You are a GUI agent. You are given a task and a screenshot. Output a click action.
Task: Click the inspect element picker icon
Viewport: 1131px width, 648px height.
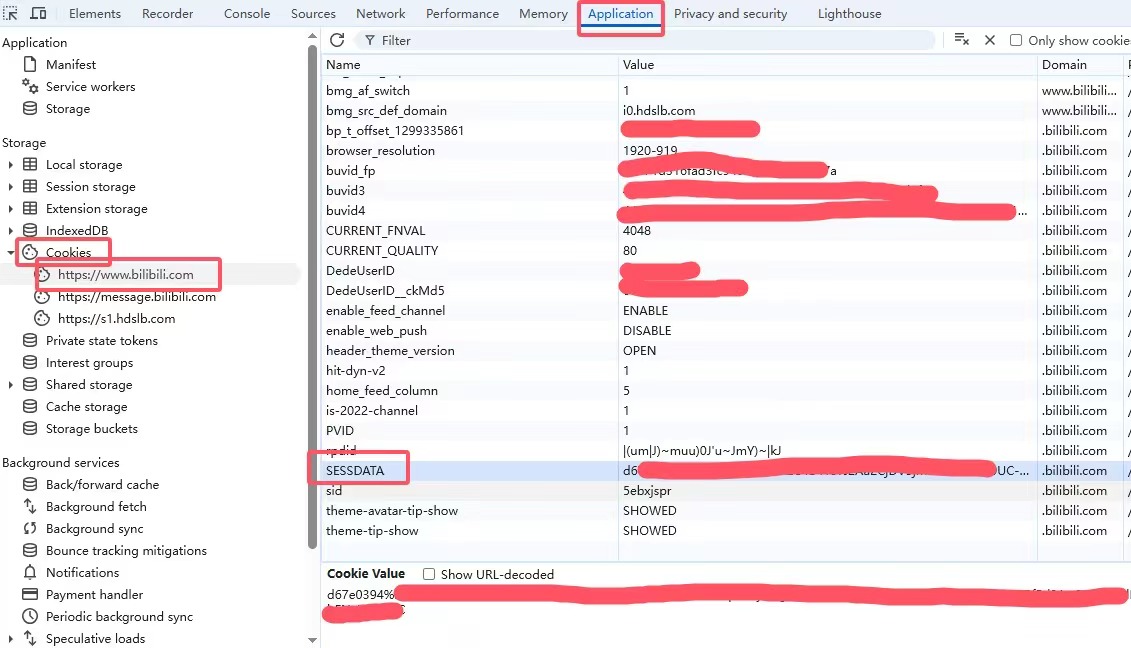pos(12,13)
